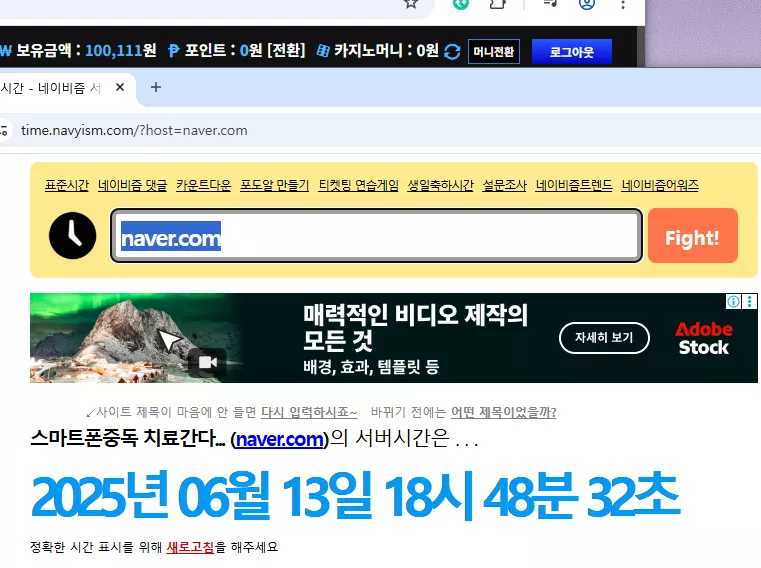Click the bookmark star icon
761x568 pixels.
(x=411, y=4)
